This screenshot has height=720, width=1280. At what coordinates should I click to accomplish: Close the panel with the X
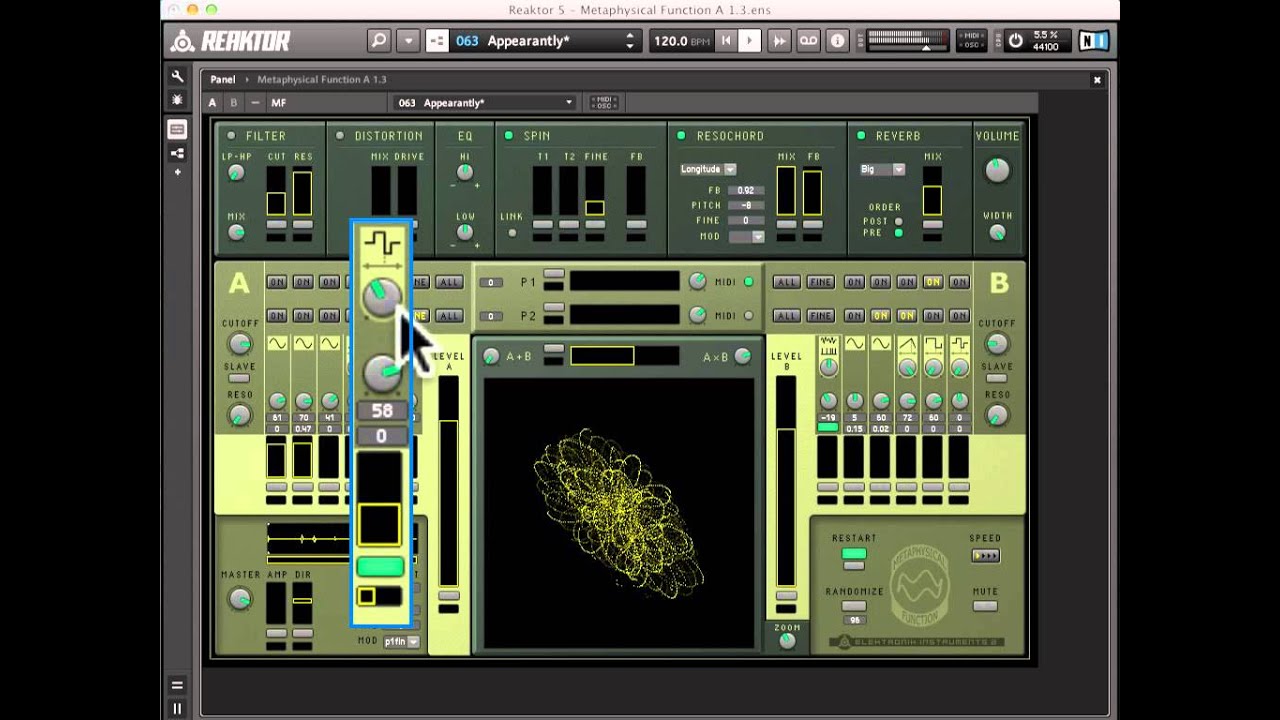tap(1097, 79)
